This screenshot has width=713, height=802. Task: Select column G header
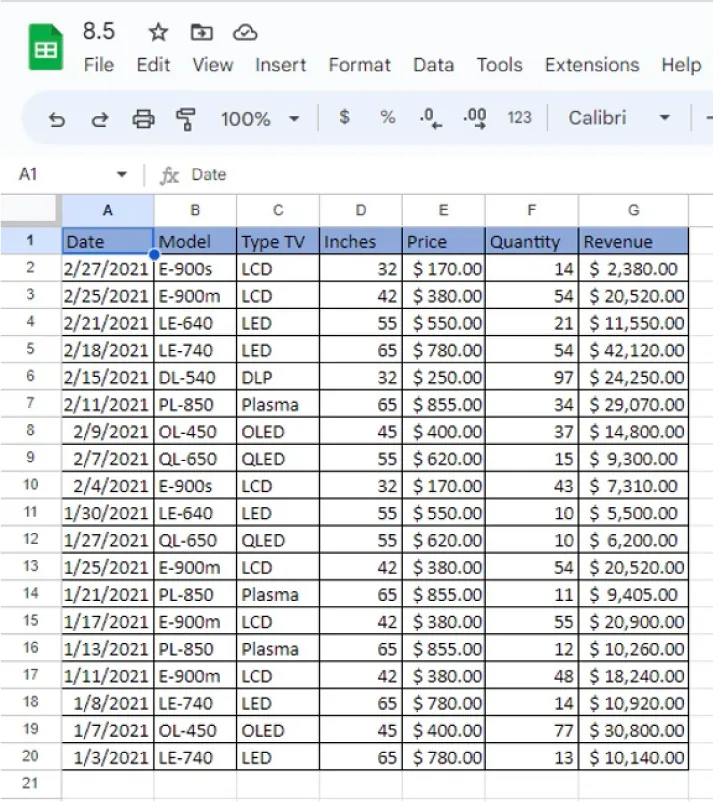click(x=633, y=210)
